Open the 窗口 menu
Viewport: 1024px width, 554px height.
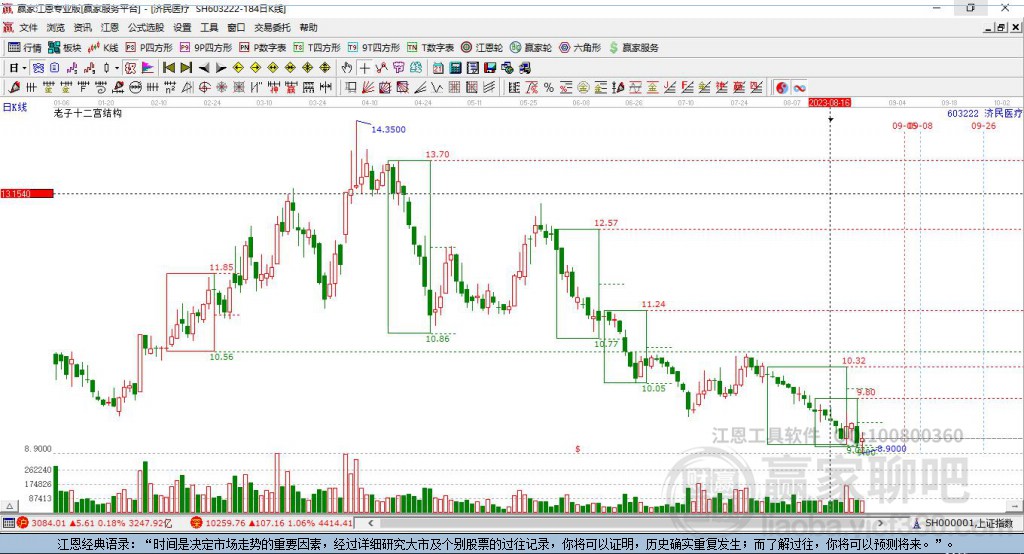click(x=236, y=27)
